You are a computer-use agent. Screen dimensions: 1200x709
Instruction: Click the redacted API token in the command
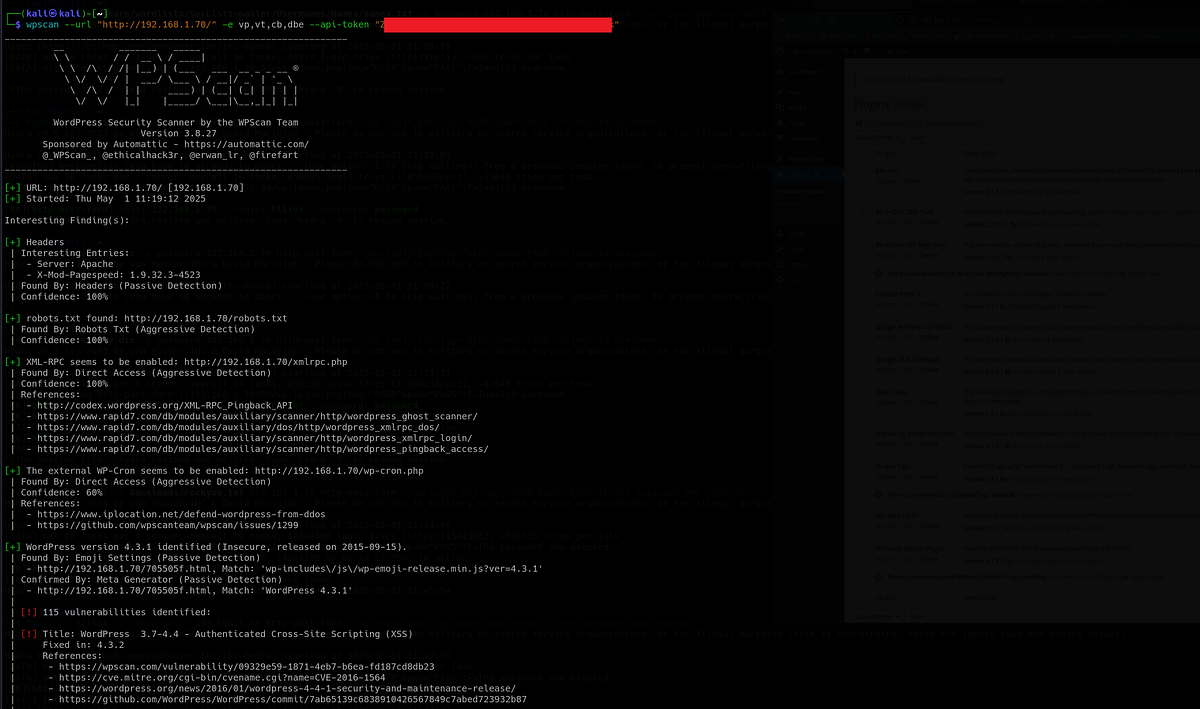click(497, 24)
